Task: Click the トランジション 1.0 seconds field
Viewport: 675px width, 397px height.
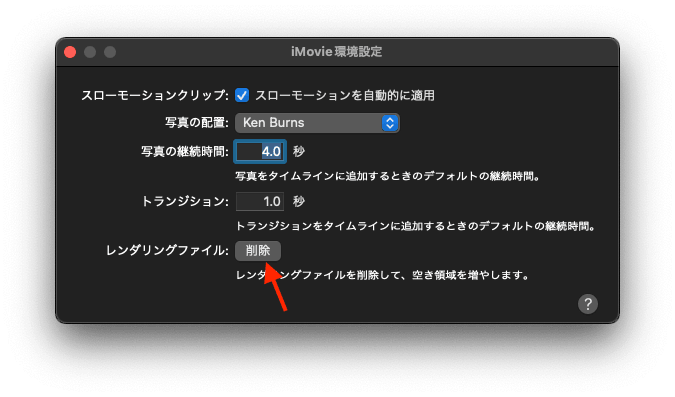Action: [x=260, y=202]
